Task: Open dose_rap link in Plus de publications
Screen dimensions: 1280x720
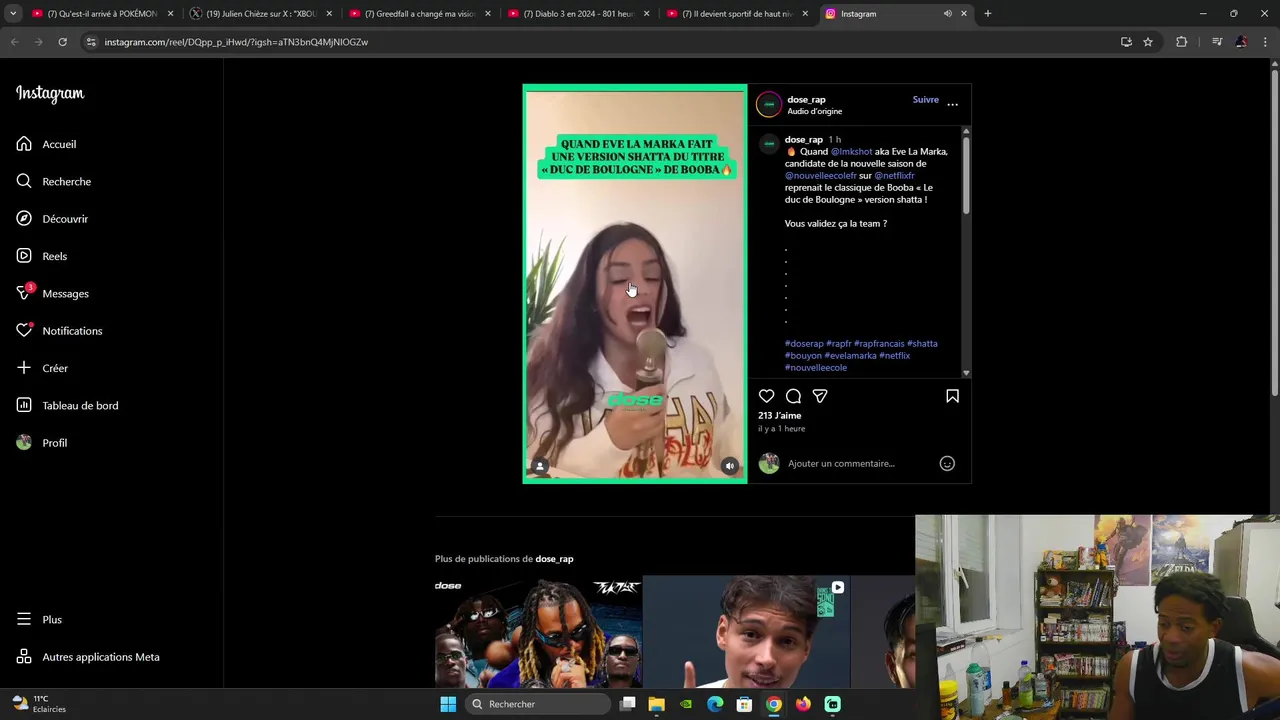Action: [554, 559]
